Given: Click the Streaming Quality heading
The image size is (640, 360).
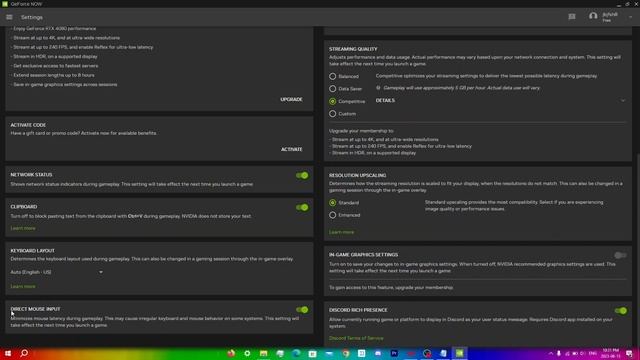Looking at the screenshot, I should [x=353, y=49].
